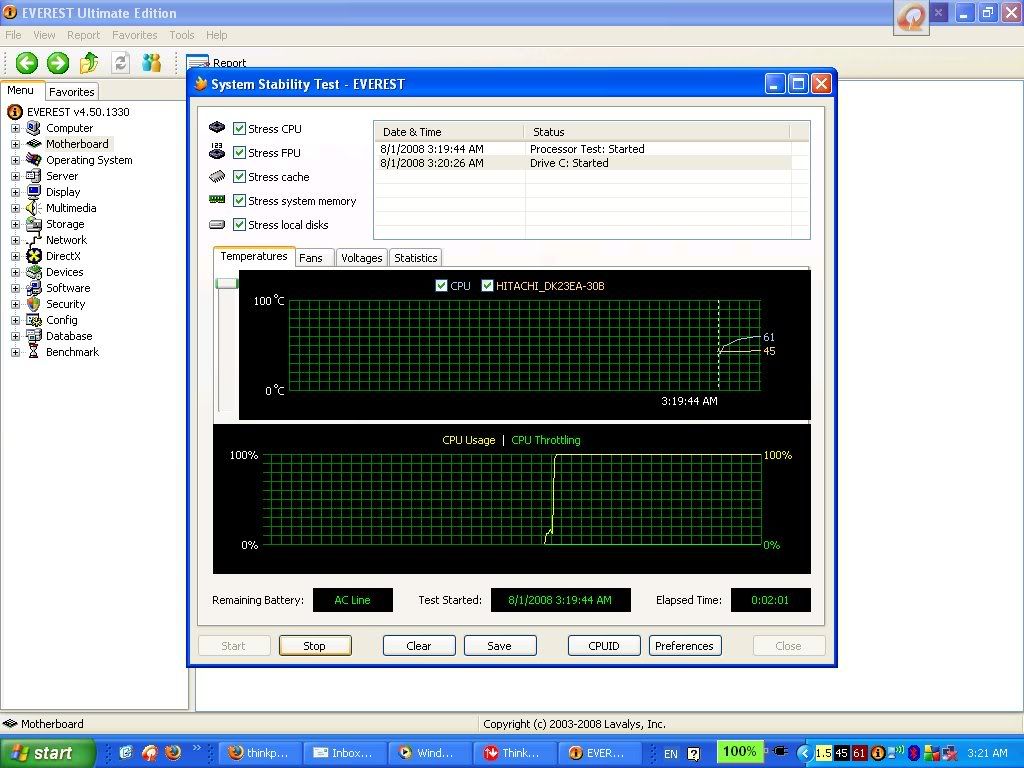Toggle CPU temperature graph checkbox
Image resolution: width=1024 pixels, height=768 pixels.
(441, 285)
